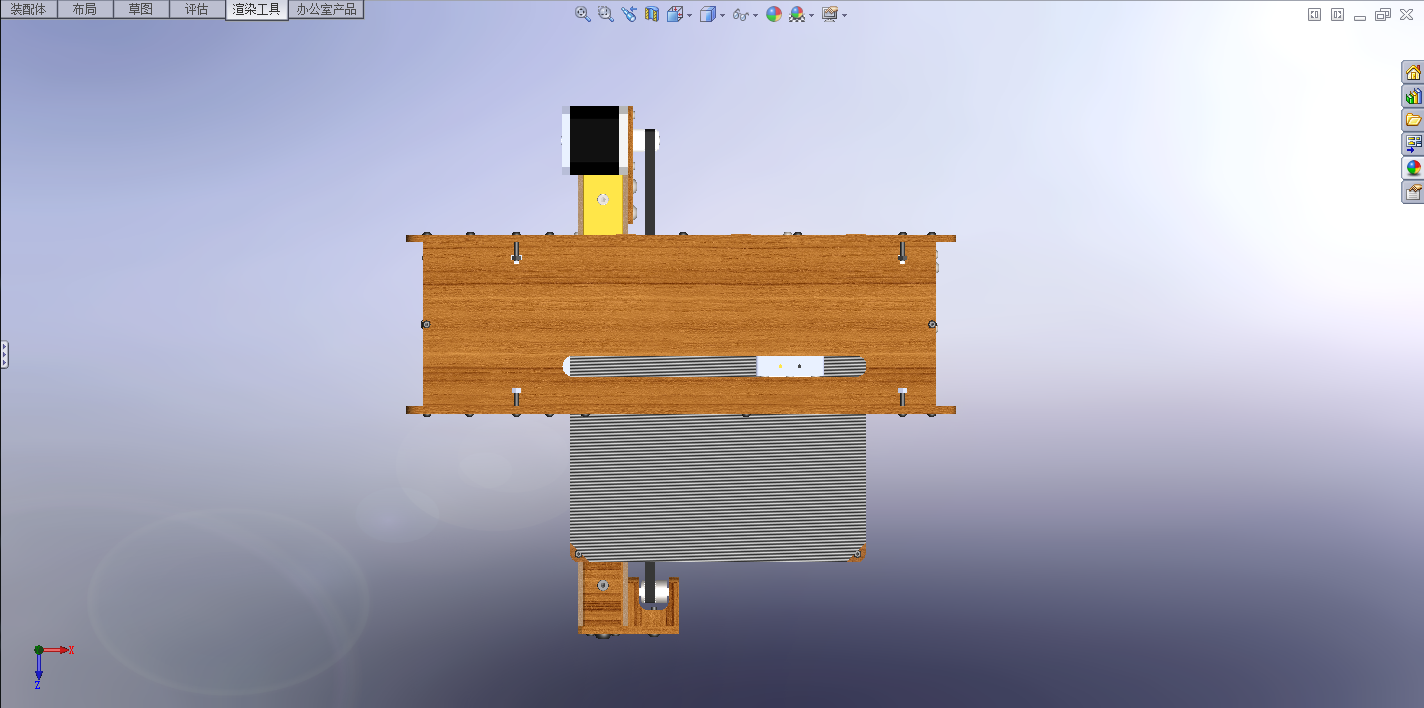Select the white slider block in the slot
1424x708 pixels.
point(790,366)
